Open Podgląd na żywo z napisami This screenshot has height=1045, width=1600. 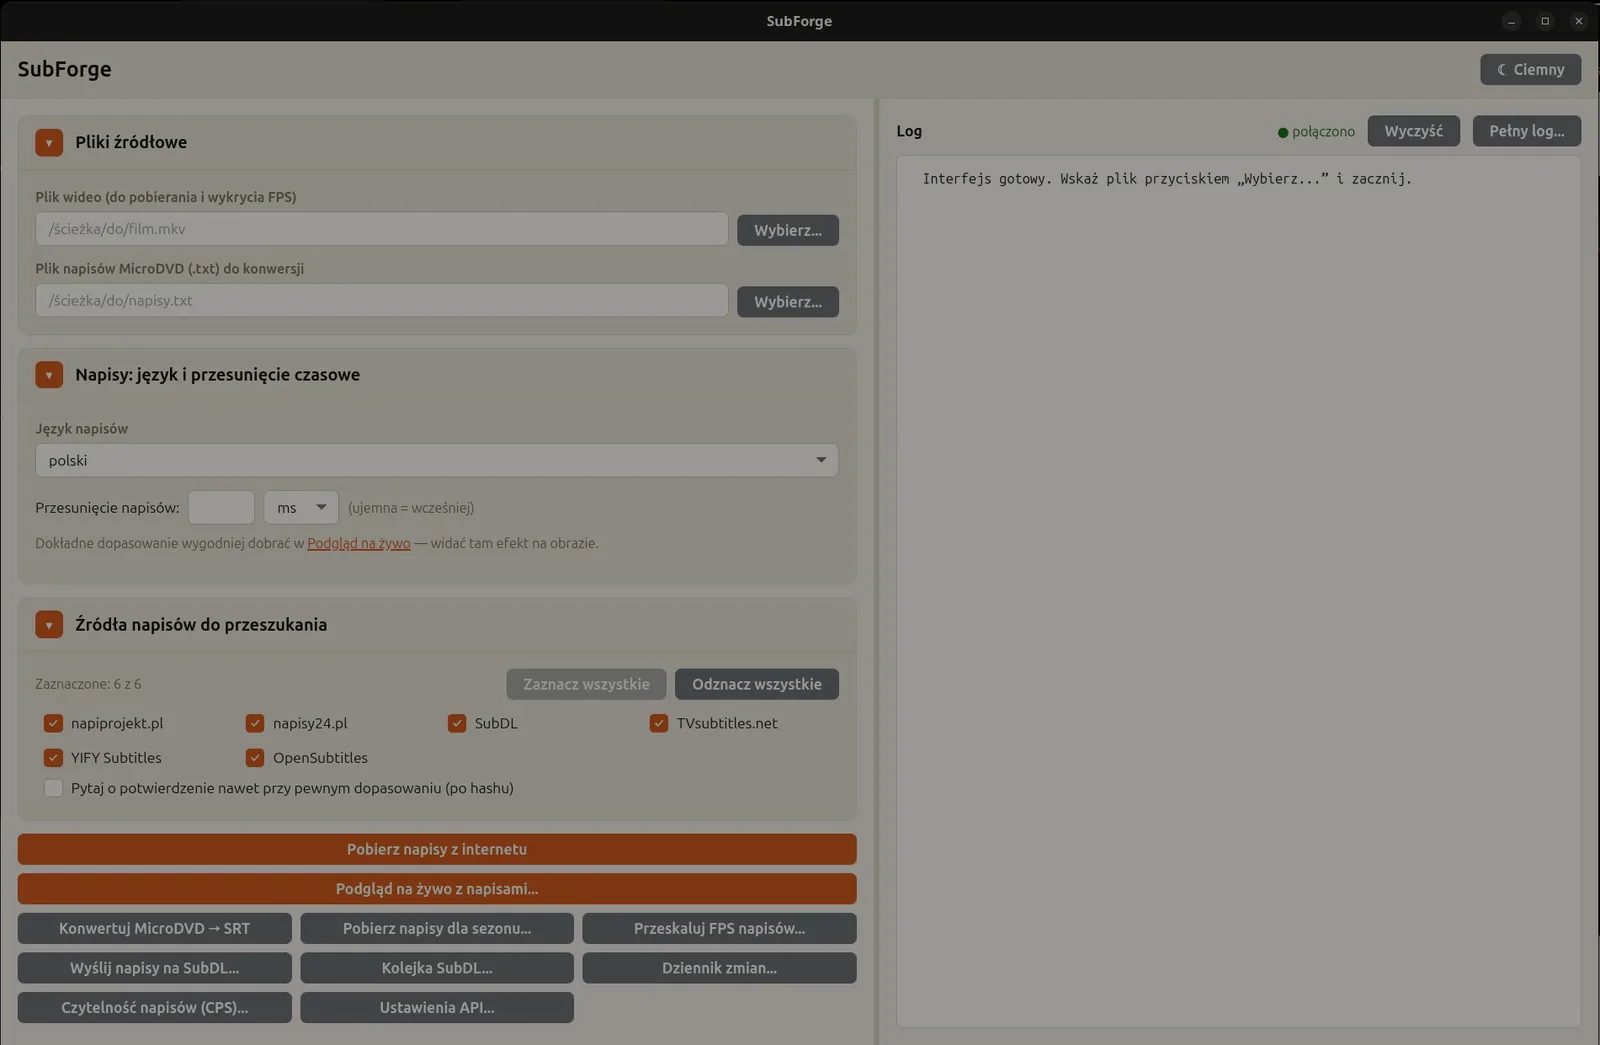point(437,889)
